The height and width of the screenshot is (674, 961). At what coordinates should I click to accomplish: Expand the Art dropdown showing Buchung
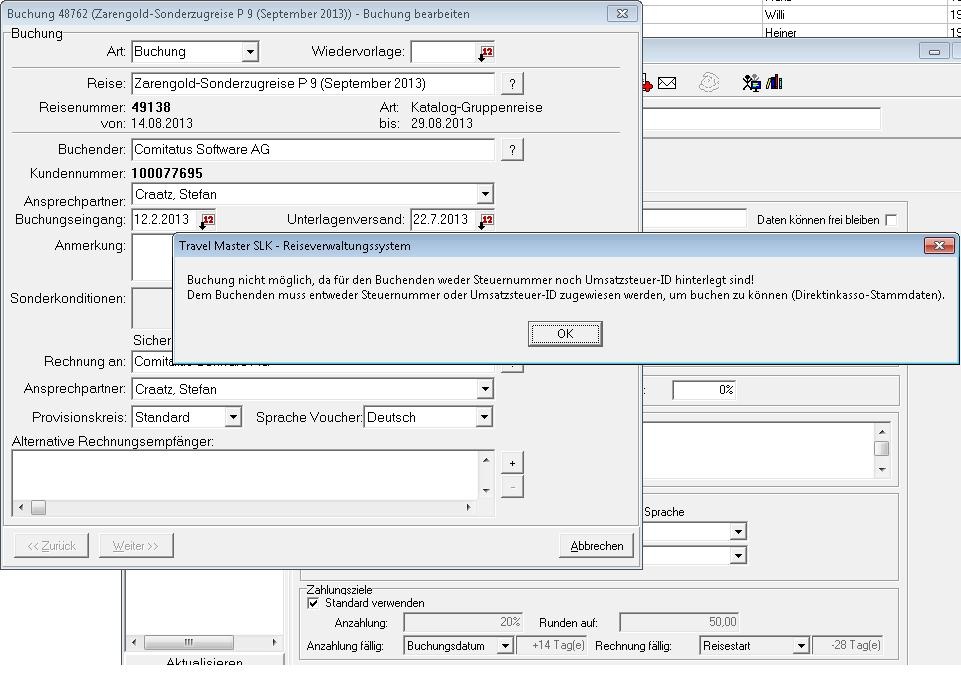250,52
